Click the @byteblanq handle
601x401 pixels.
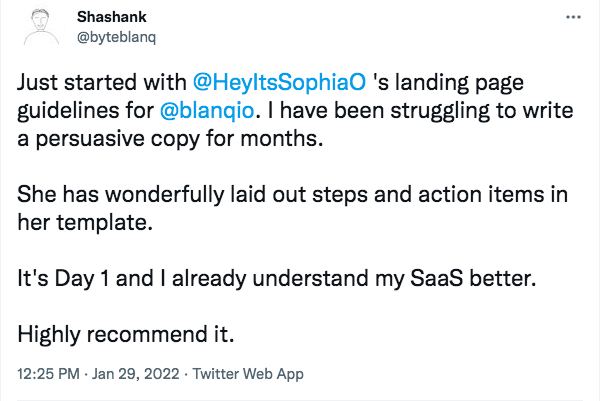(118, 36)
